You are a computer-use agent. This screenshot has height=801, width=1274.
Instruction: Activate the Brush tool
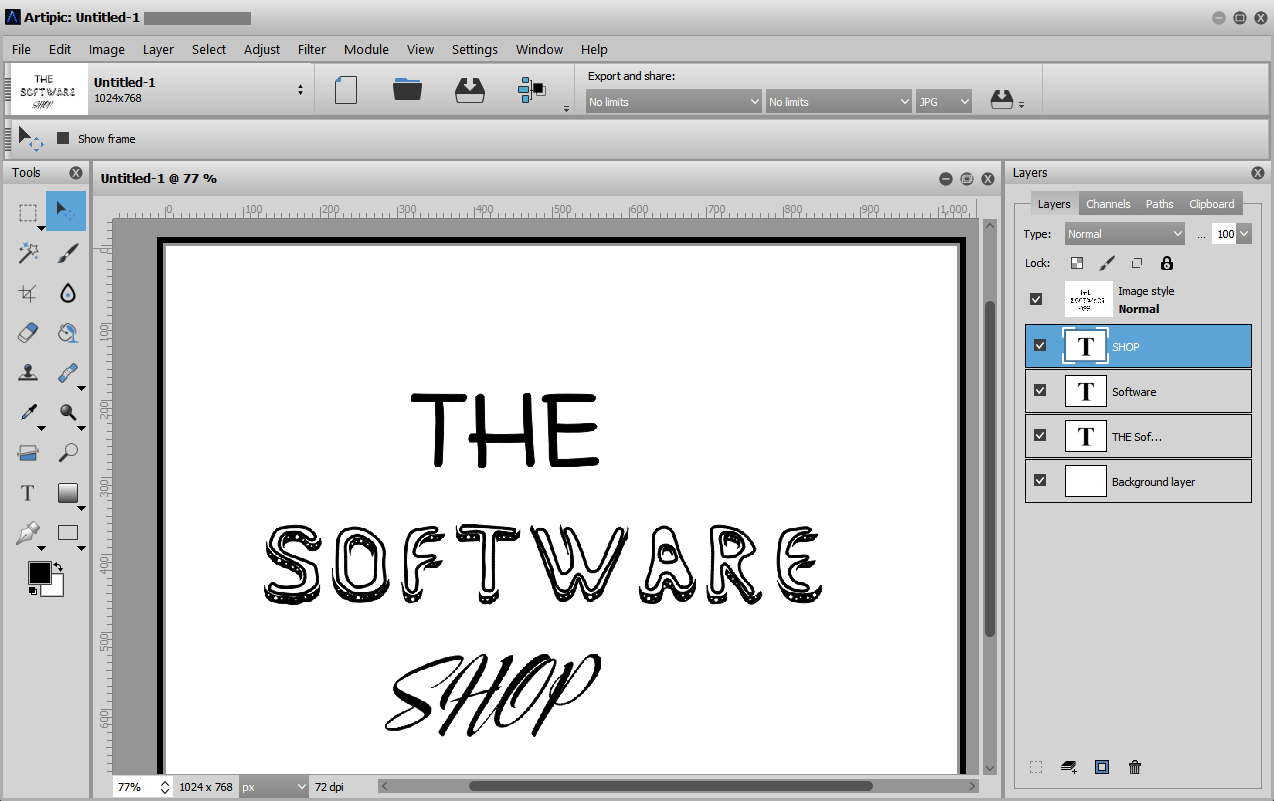click(67, 253)
